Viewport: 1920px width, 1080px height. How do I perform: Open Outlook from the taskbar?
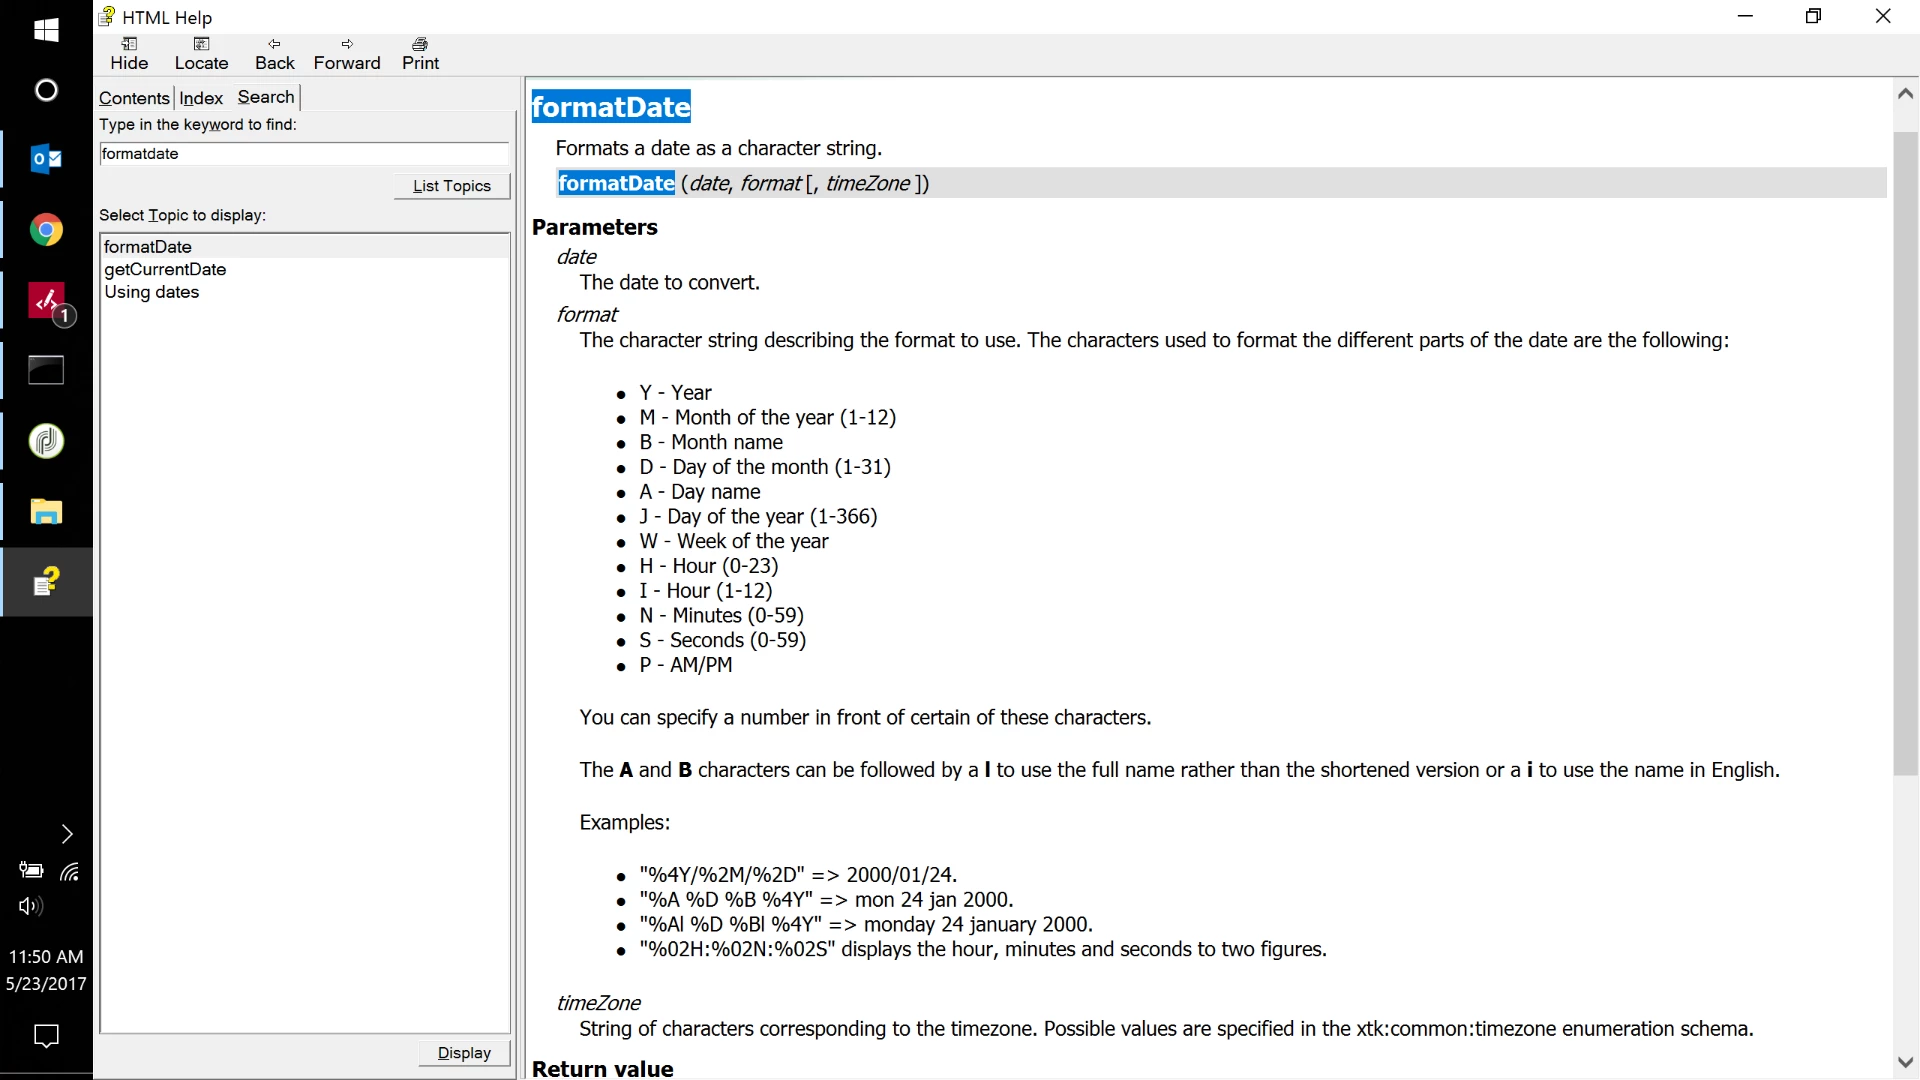[x=46, y=159]
